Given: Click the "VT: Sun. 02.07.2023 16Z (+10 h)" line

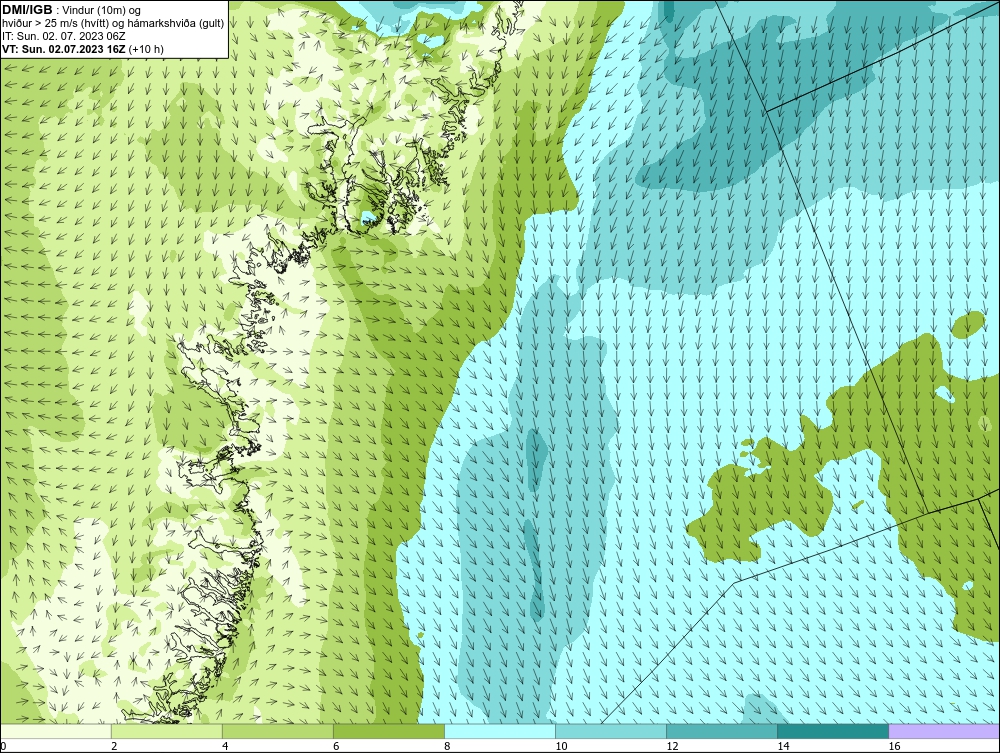Looking at the screenshot, I should point(83,49).
